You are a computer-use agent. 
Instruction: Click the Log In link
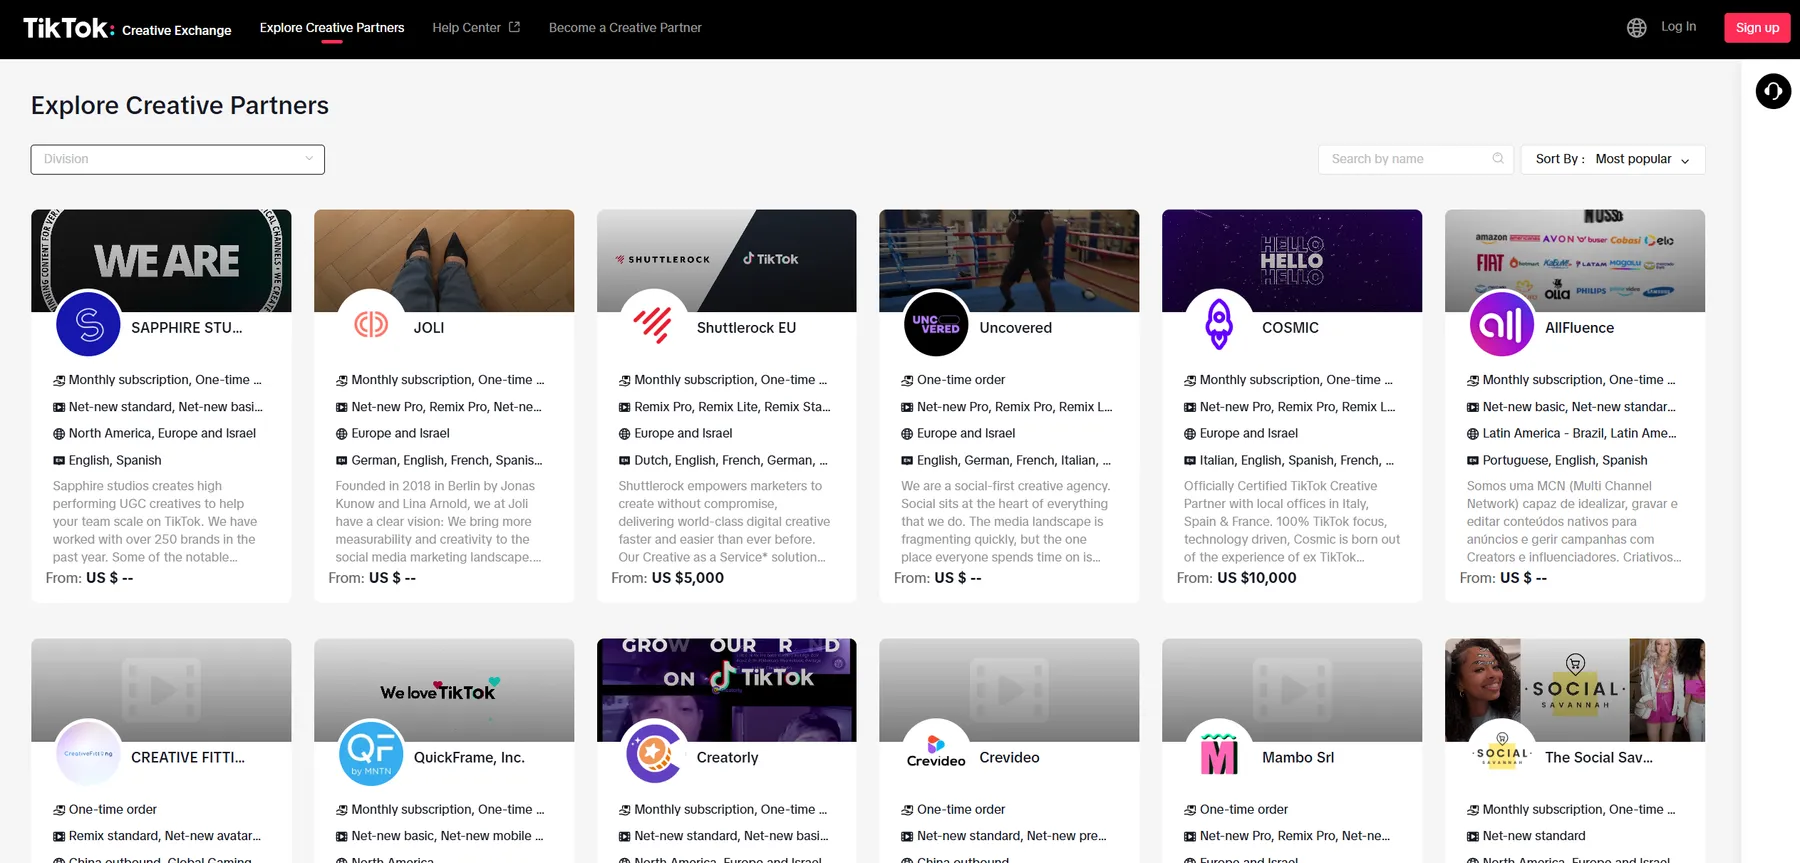click(x=1678, y=27)
